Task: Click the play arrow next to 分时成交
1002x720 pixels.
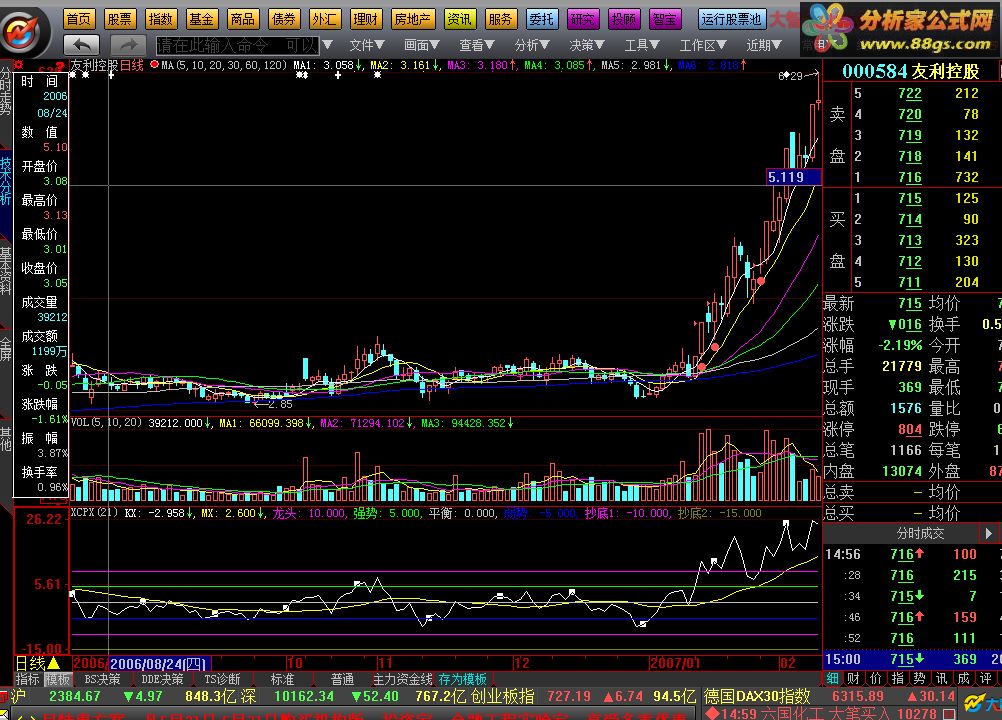Action: pyautogui.click(x=989, y=533)
